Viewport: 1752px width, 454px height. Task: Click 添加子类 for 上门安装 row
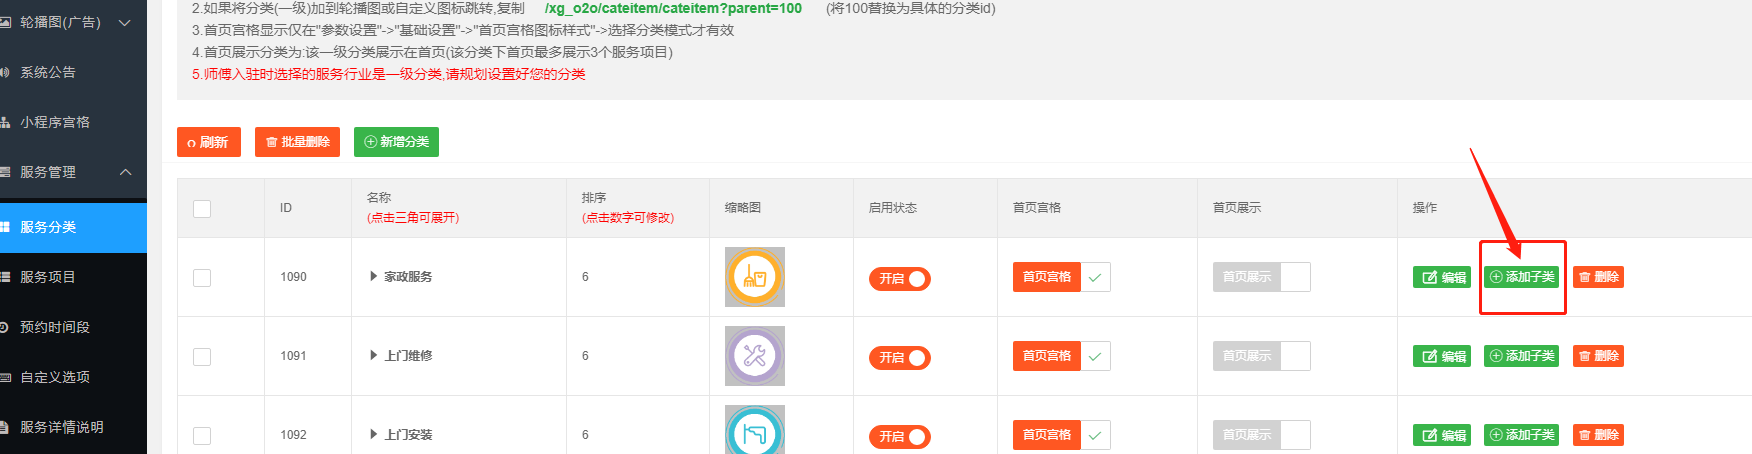click(1522, 435)
